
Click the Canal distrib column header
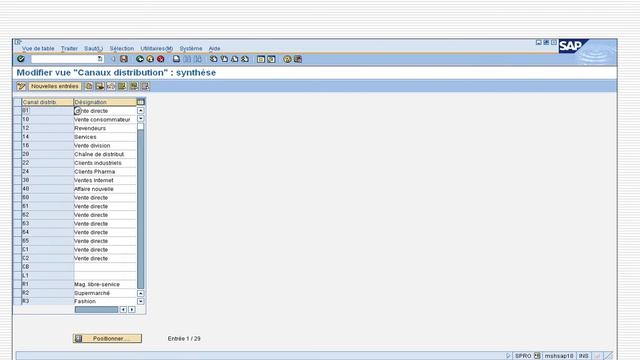(x=47, y=102)
